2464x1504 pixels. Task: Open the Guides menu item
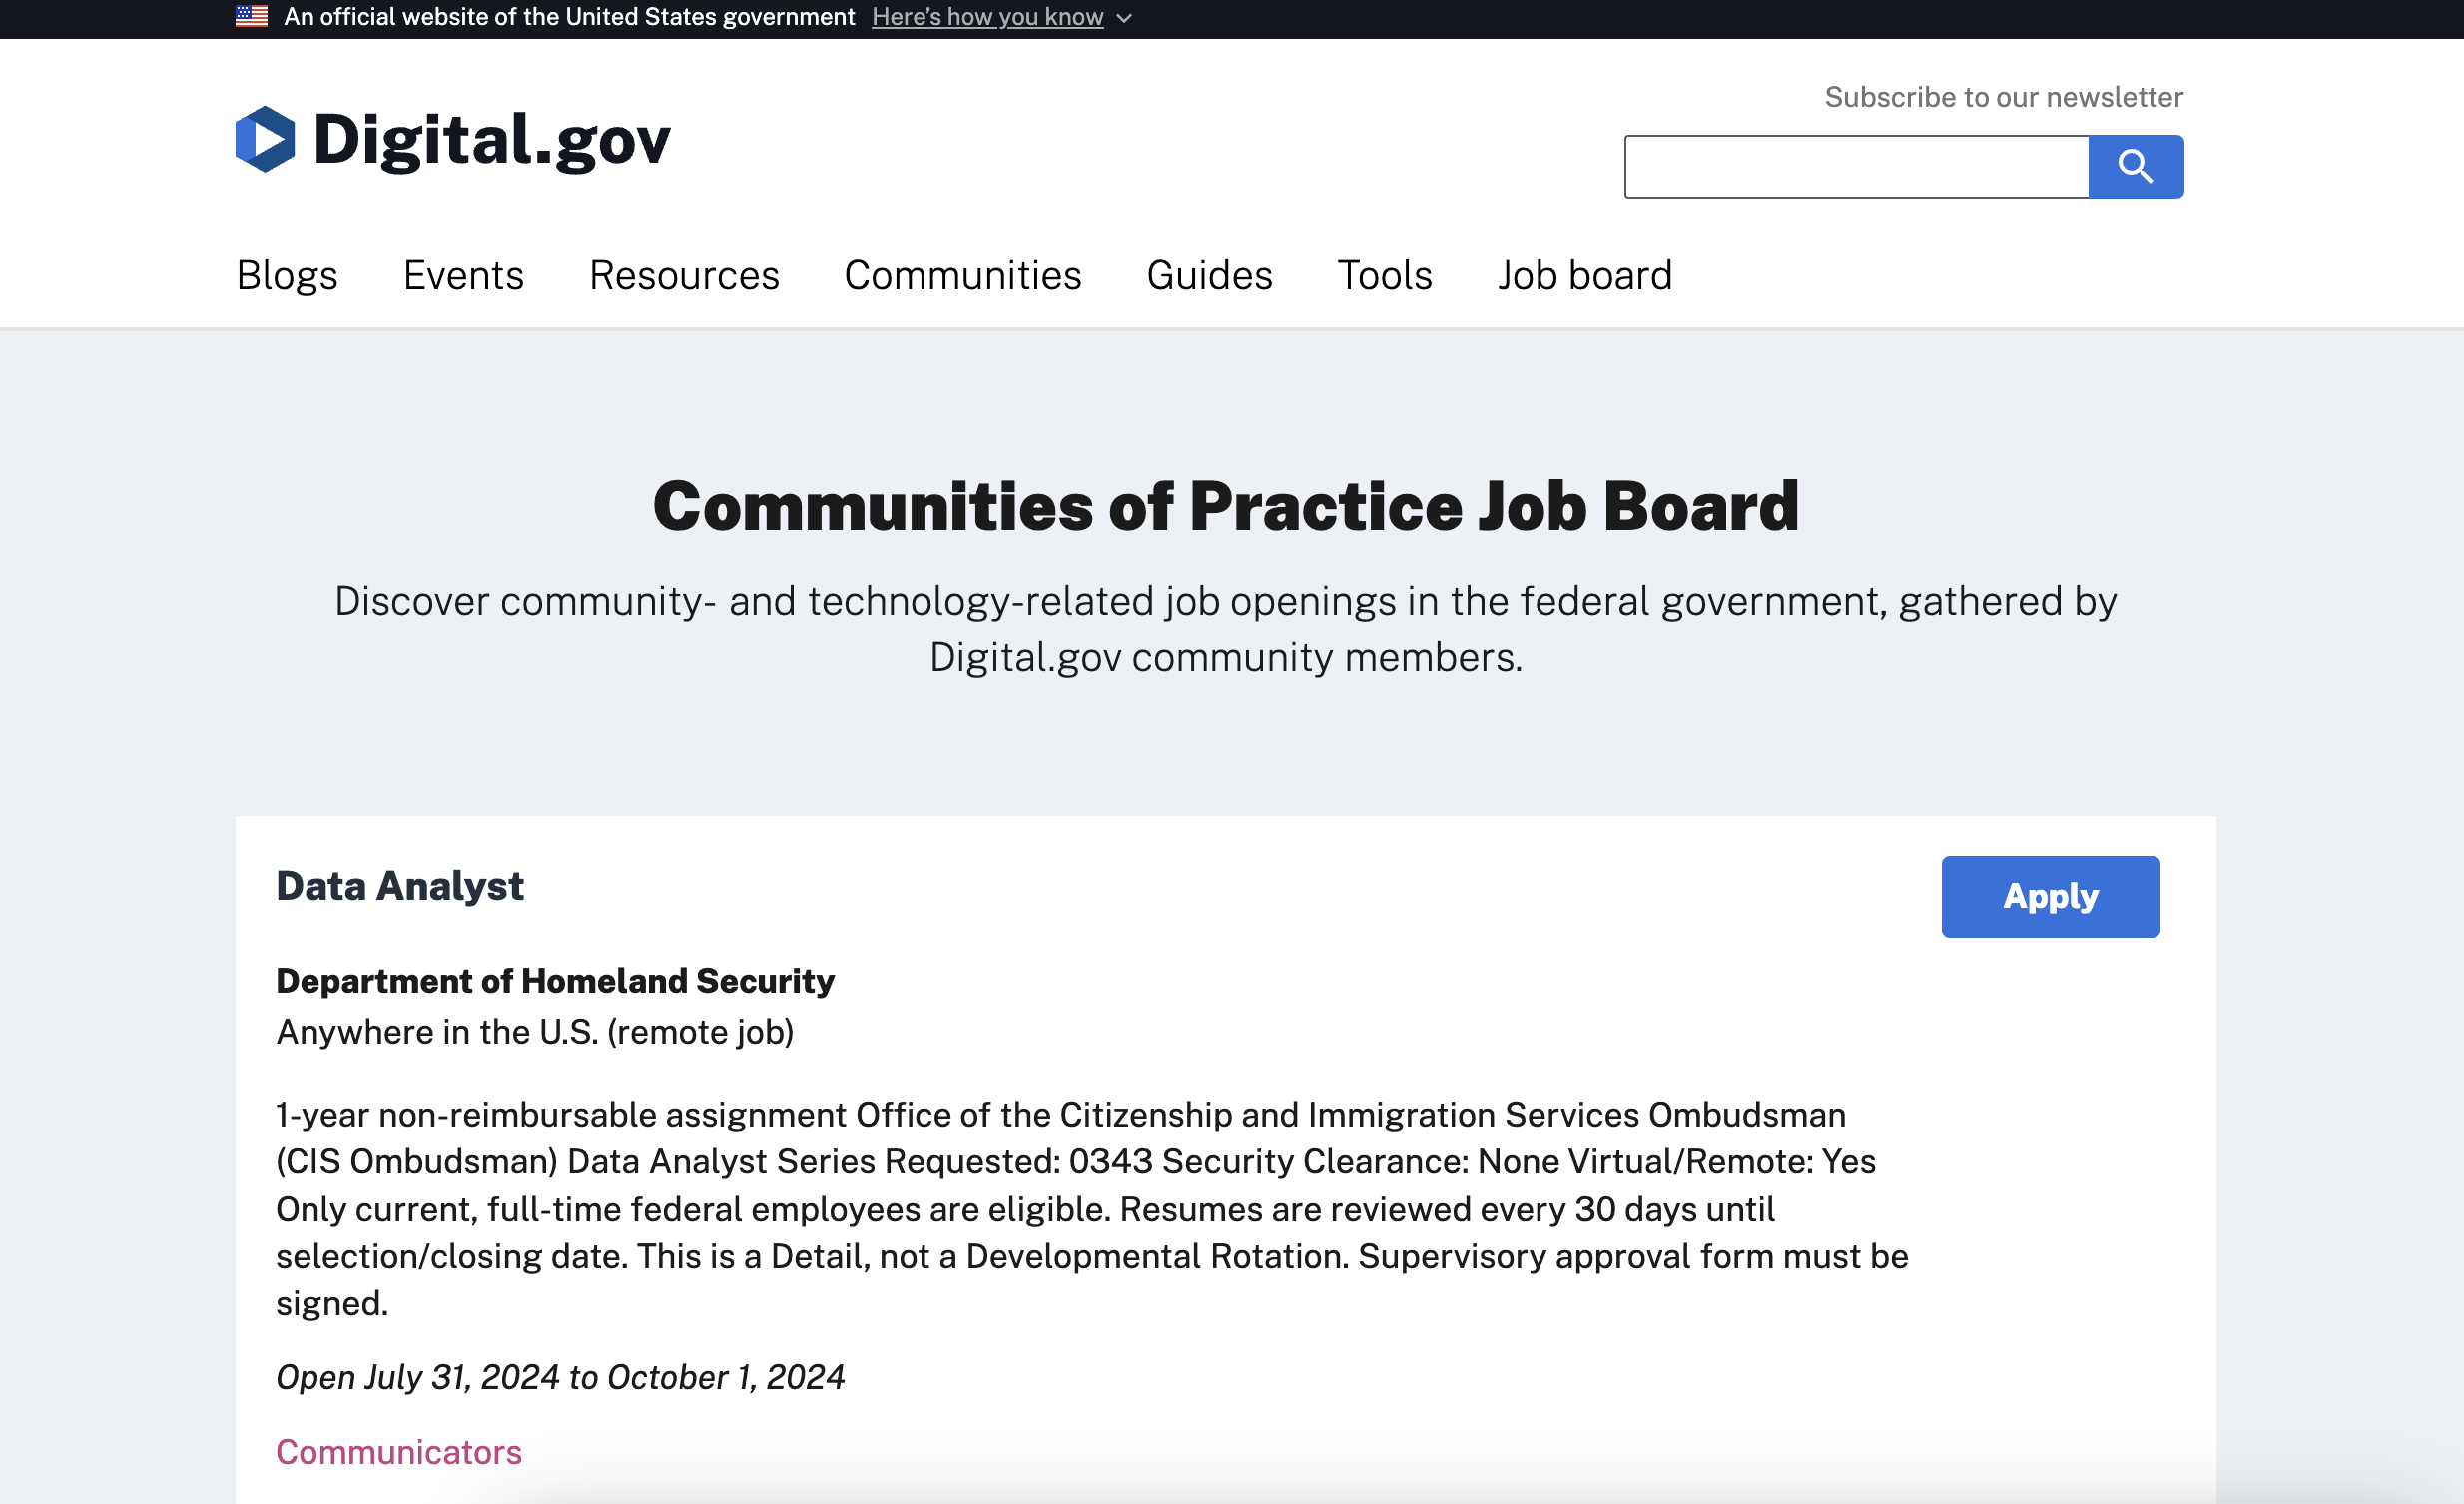click(1209, 275)
